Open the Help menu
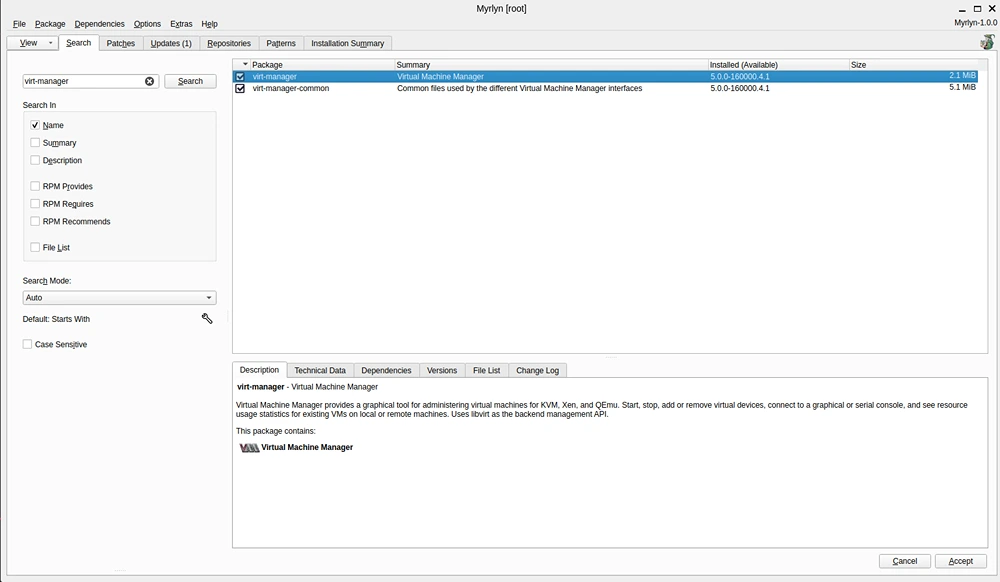1000x582 pixels. [x=209, y=24]
